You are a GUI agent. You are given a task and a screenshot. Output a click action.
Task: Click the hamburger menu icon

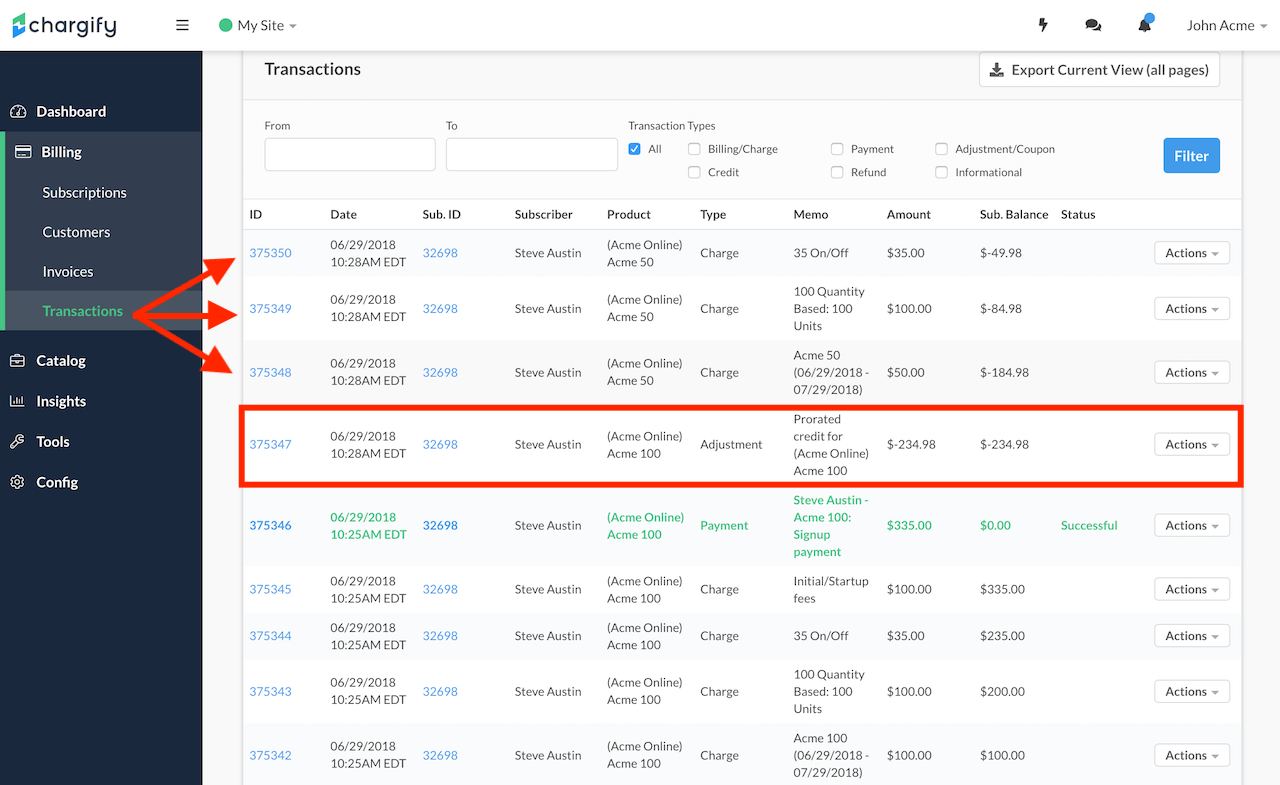click(x=182, y=25)
